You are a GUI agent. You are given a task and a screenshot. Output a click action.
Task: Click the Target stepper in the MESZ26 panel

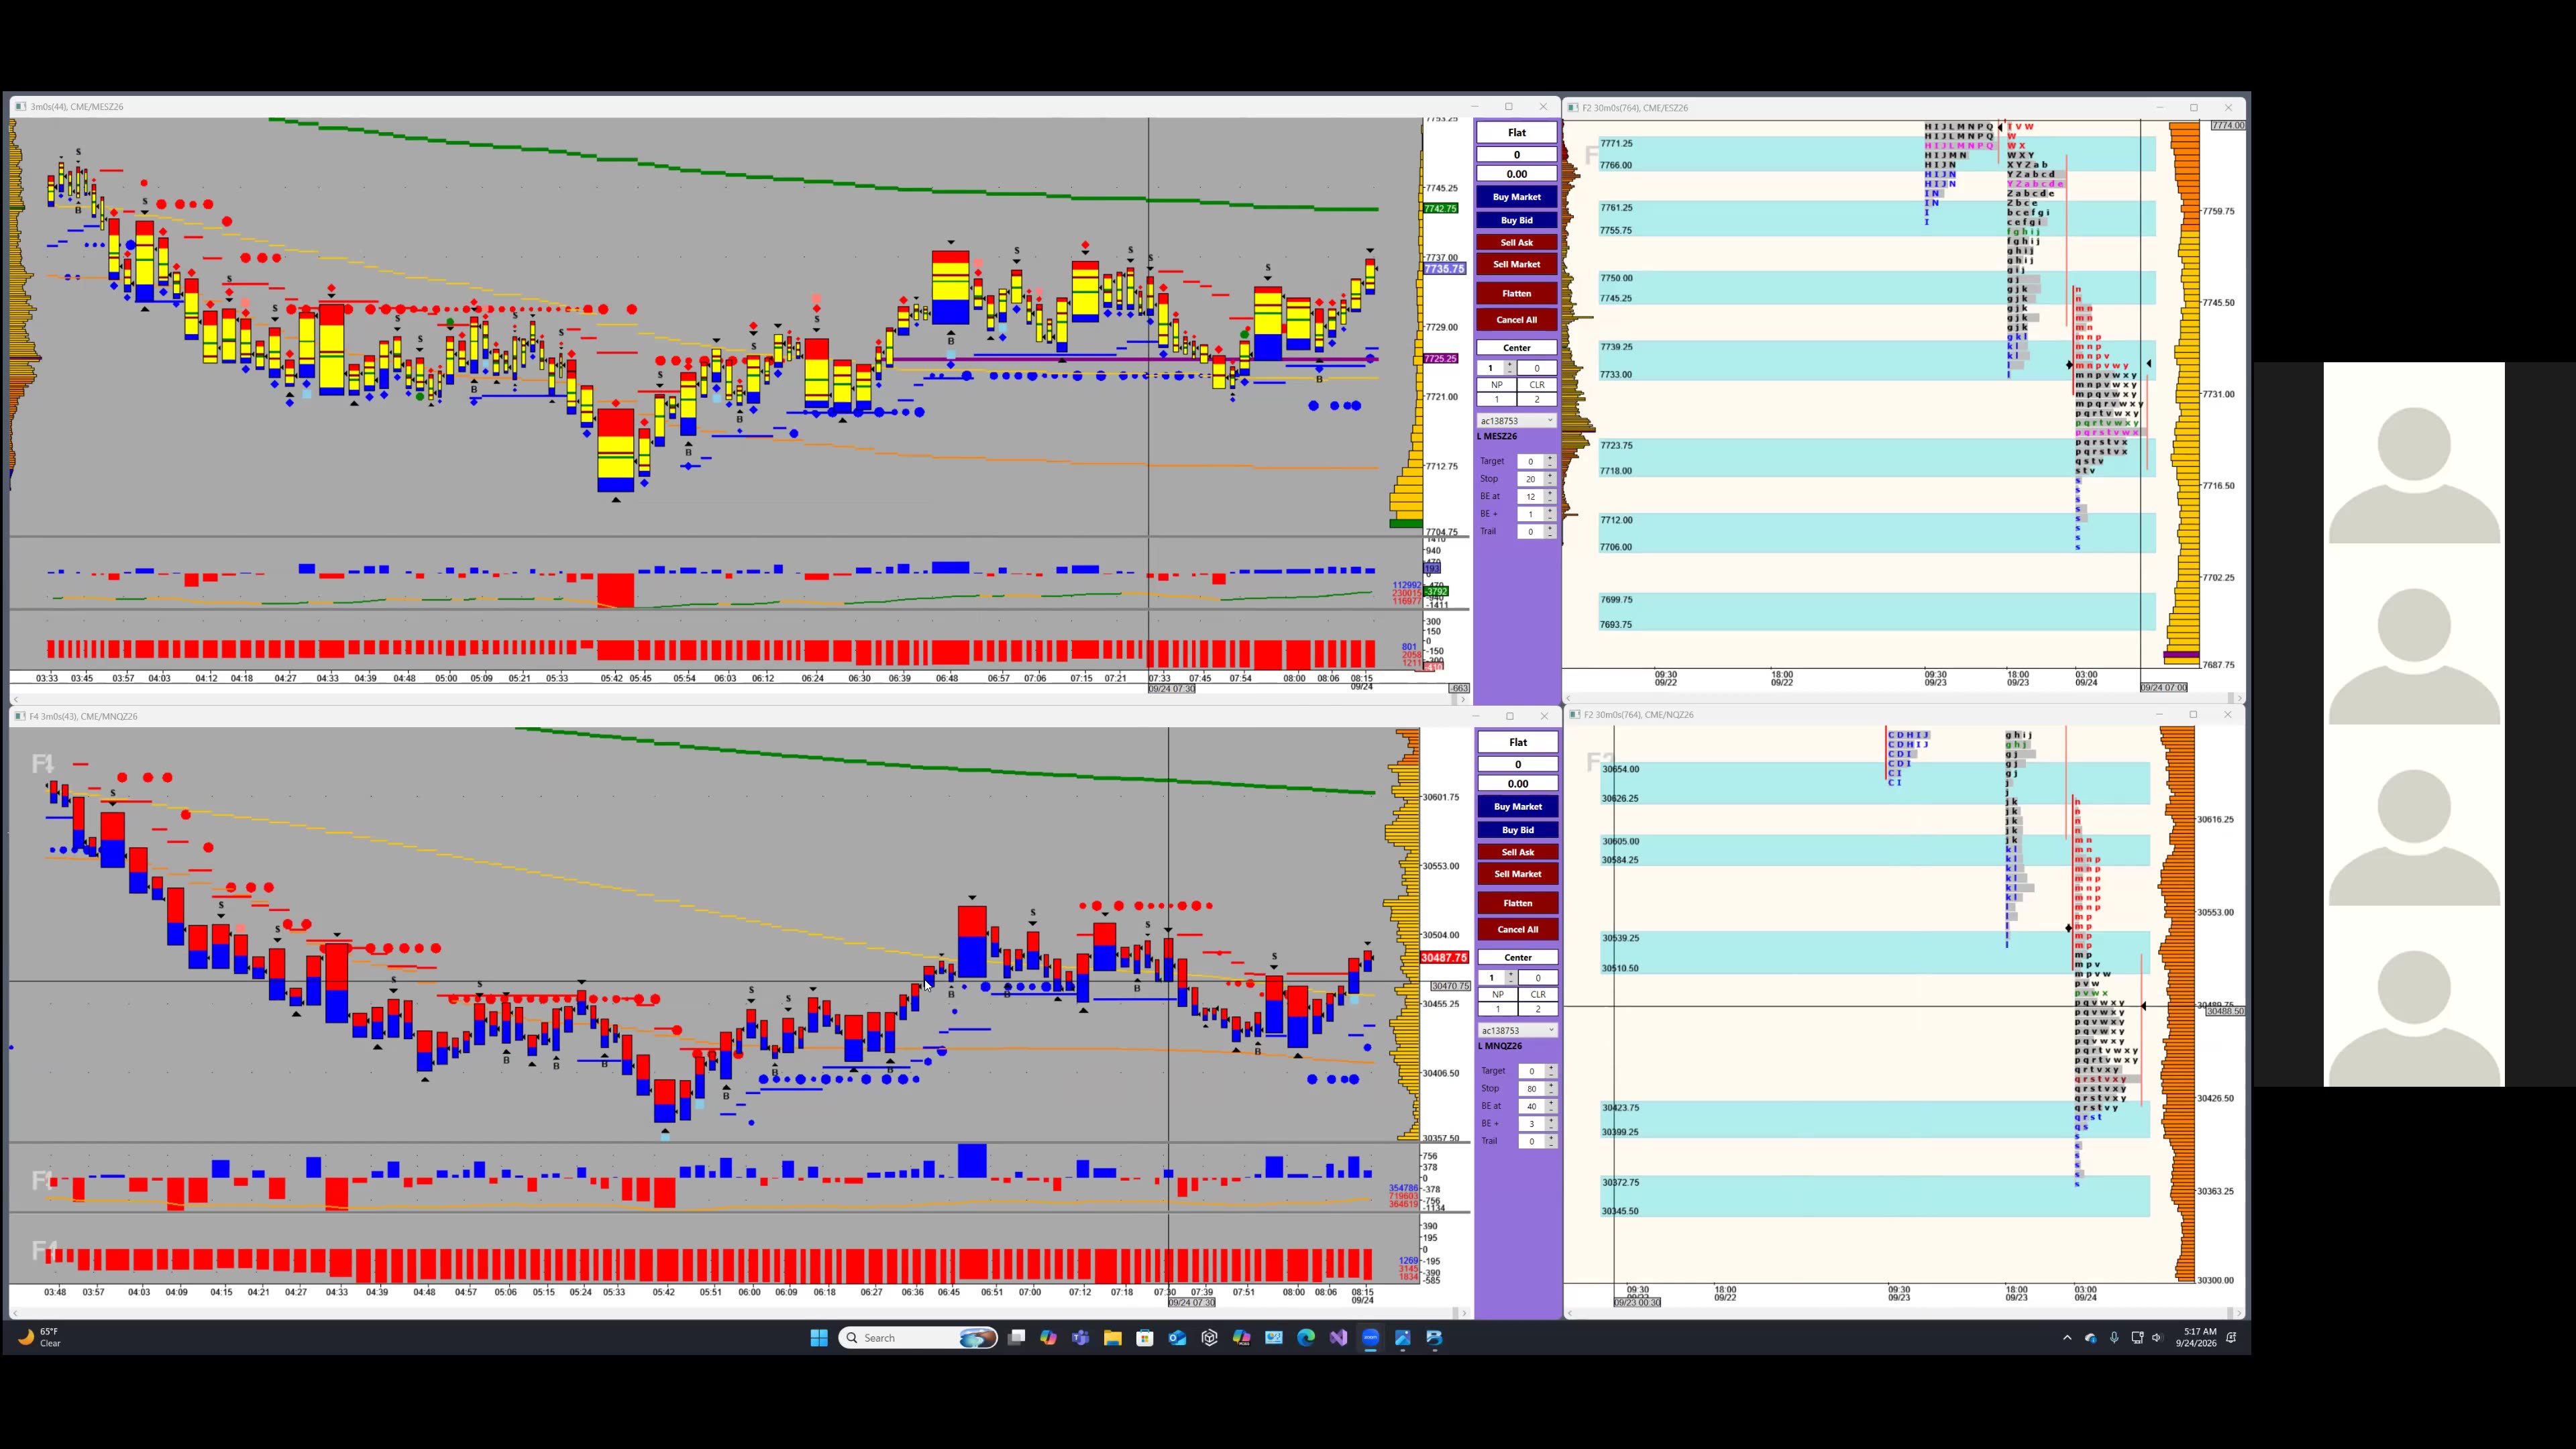click(1550, 461)
